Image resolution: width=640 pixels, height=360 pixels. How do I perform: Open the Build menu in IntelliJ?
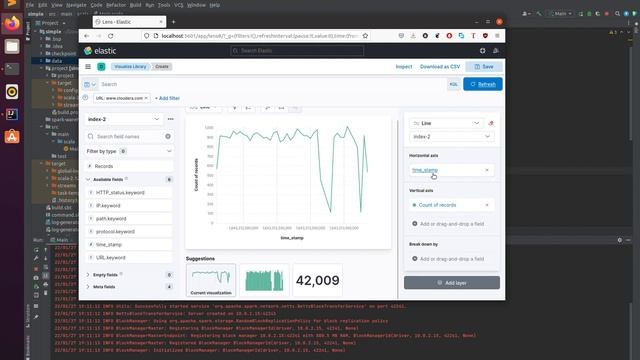point(135,5)
